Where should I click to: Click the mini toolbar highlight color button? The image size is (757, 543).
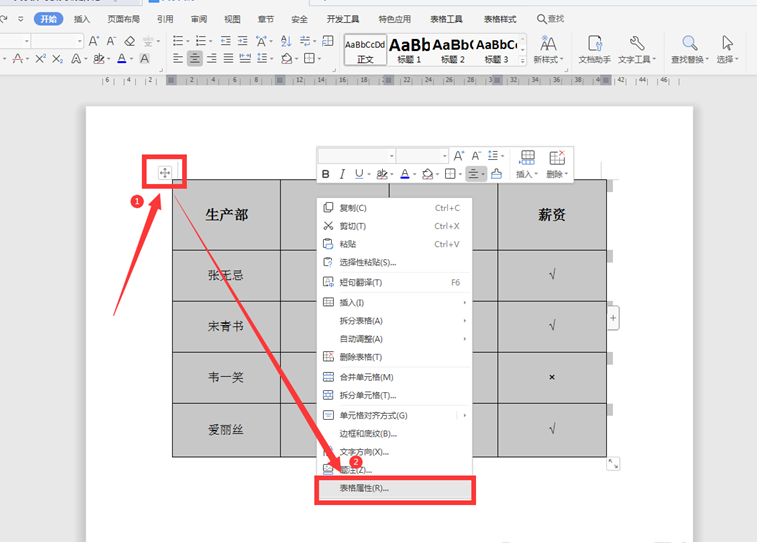[x=382, y=174]
